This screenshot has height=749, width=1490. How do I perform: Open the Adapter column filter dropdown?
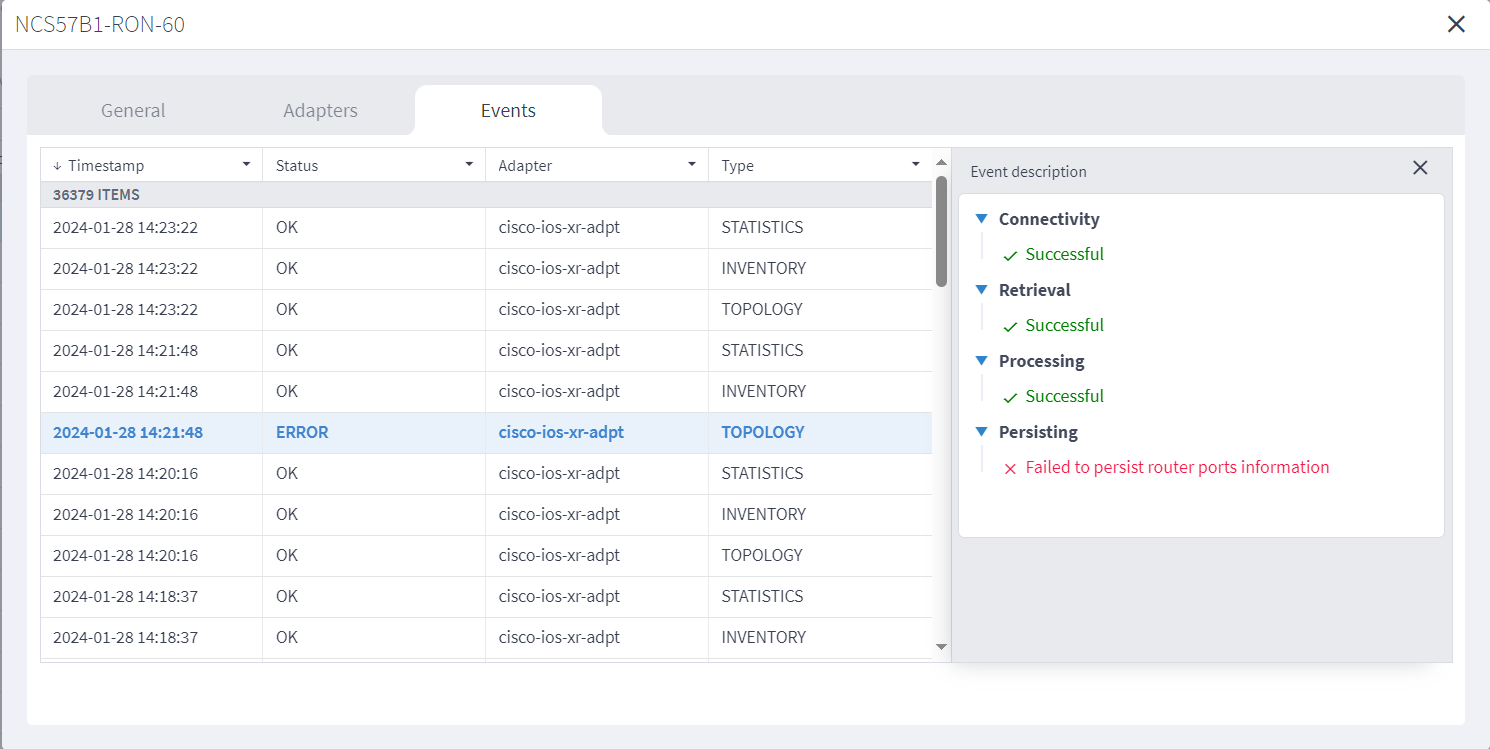[x=692, y=165]
